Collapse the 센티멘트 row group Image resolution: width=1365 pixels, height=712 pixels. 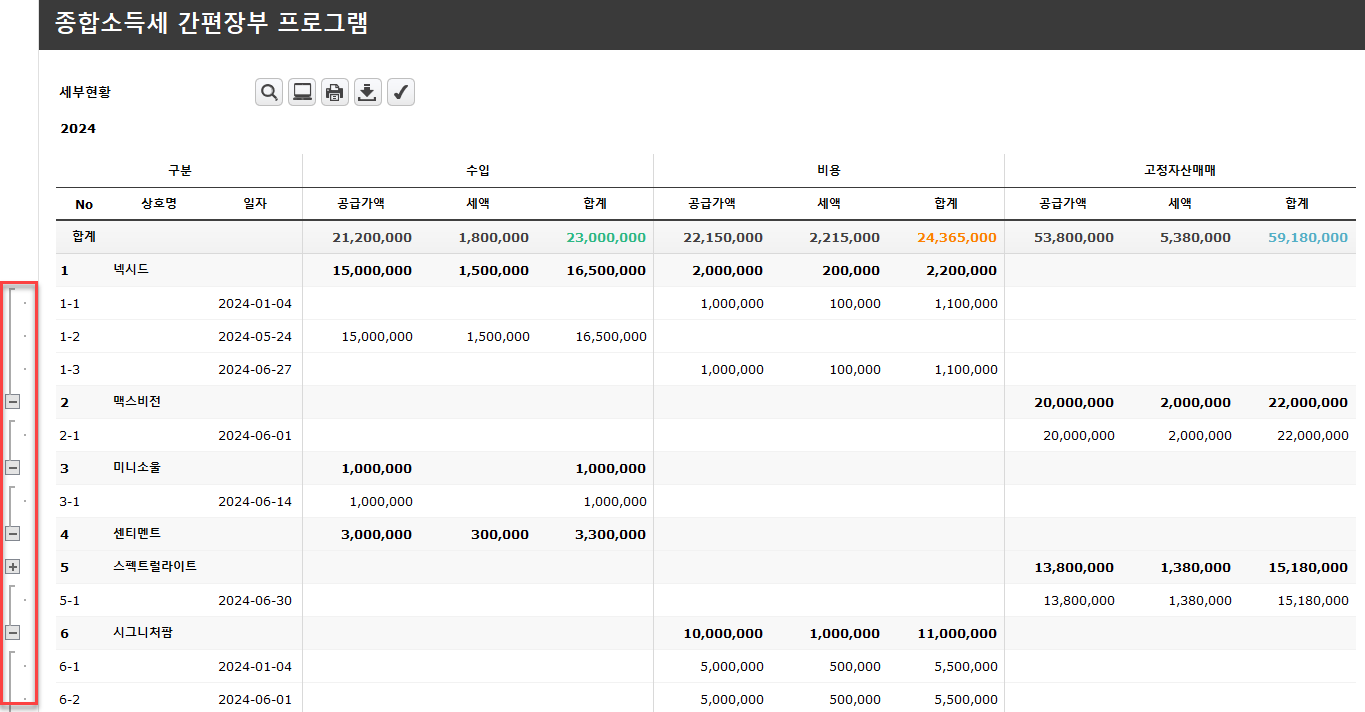coord(13,533)
